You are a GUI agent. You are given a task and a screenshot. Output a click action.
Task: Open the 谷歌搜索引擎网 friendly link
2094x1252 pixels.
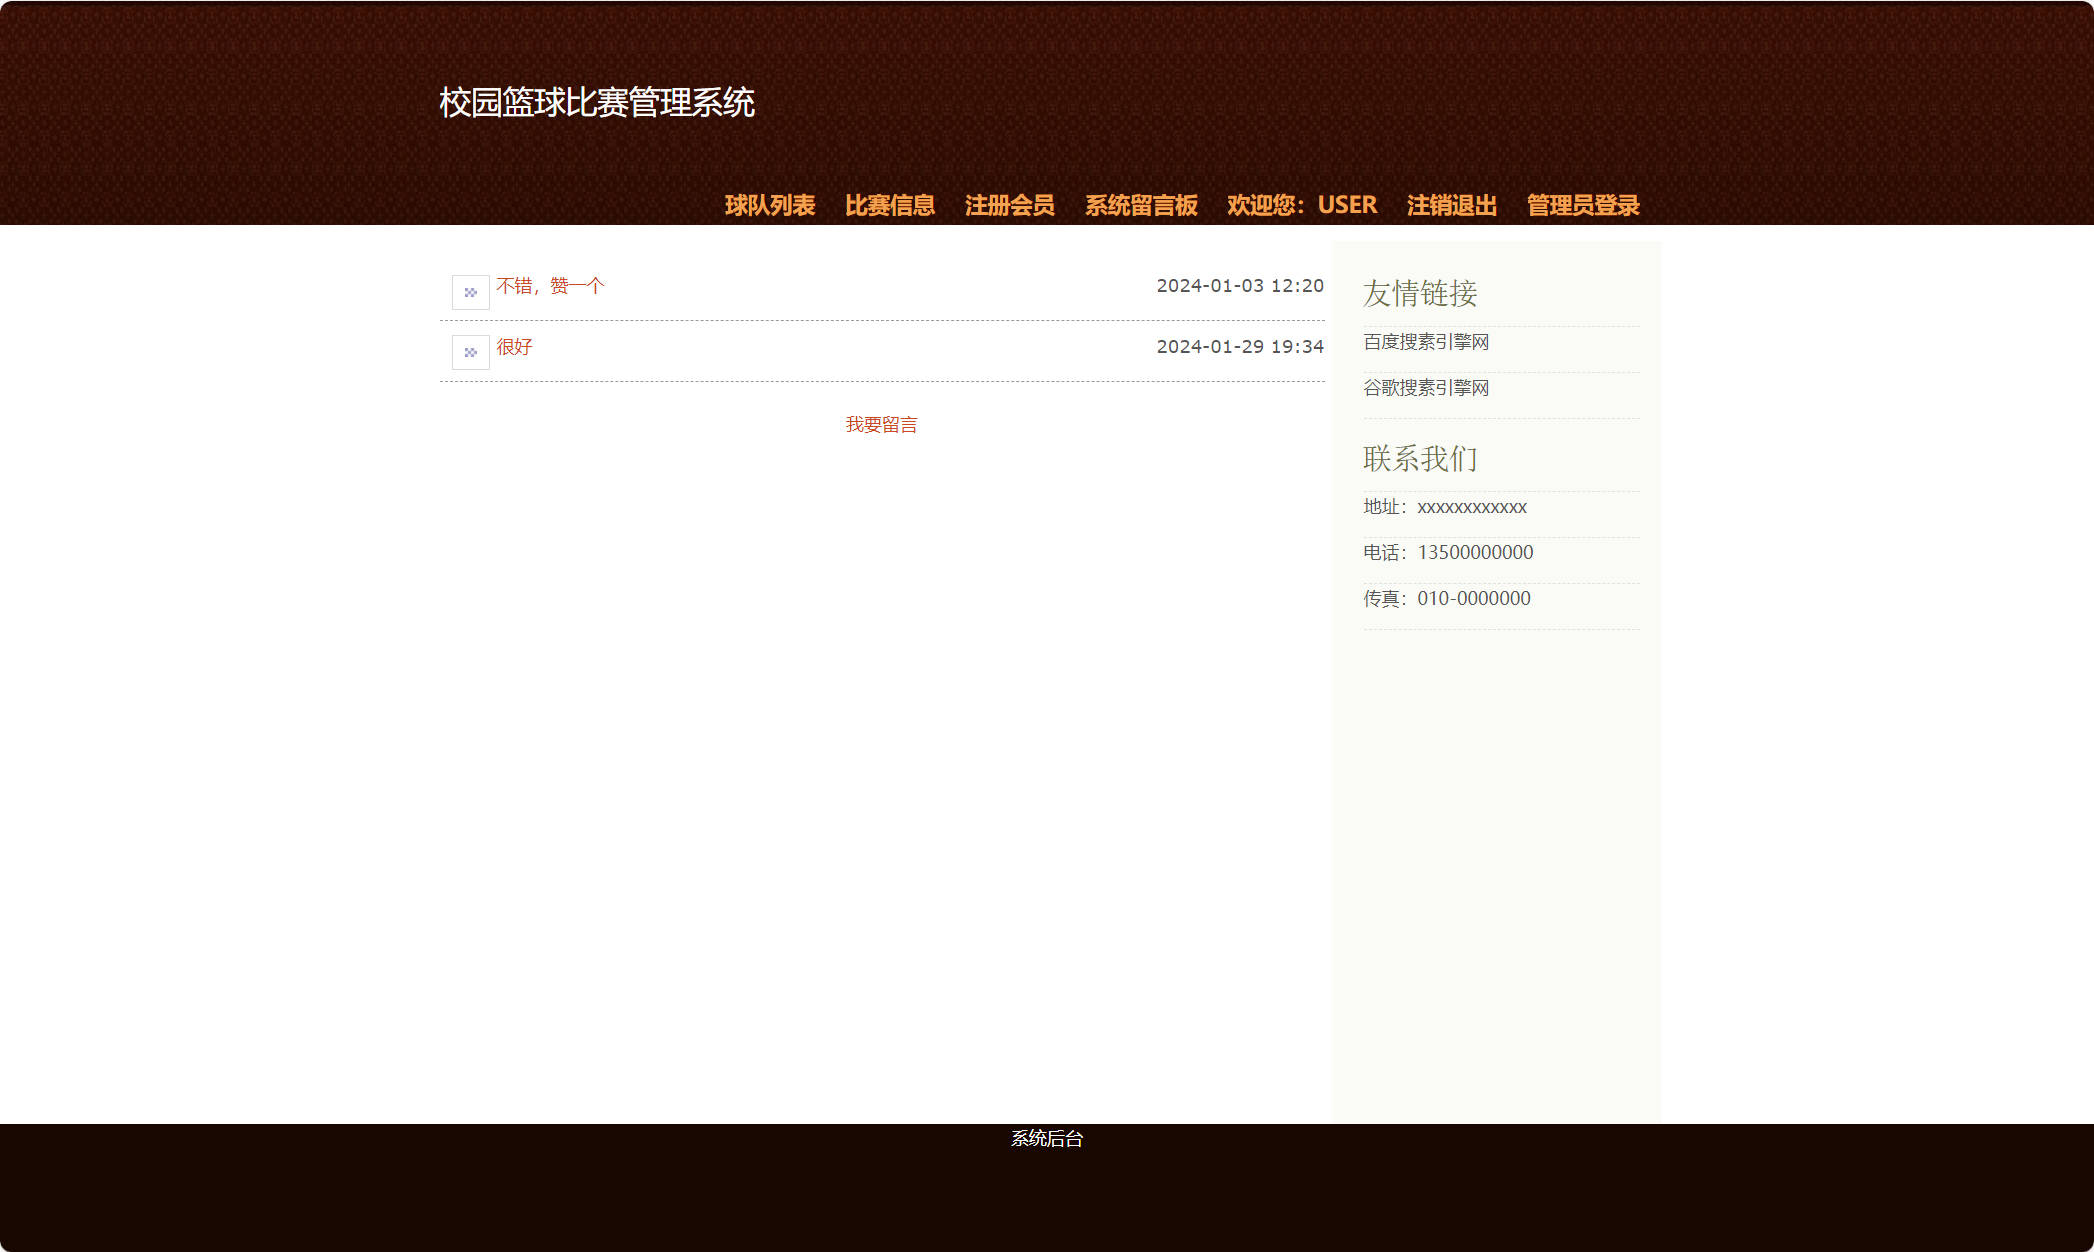(x=1424, y=388)
